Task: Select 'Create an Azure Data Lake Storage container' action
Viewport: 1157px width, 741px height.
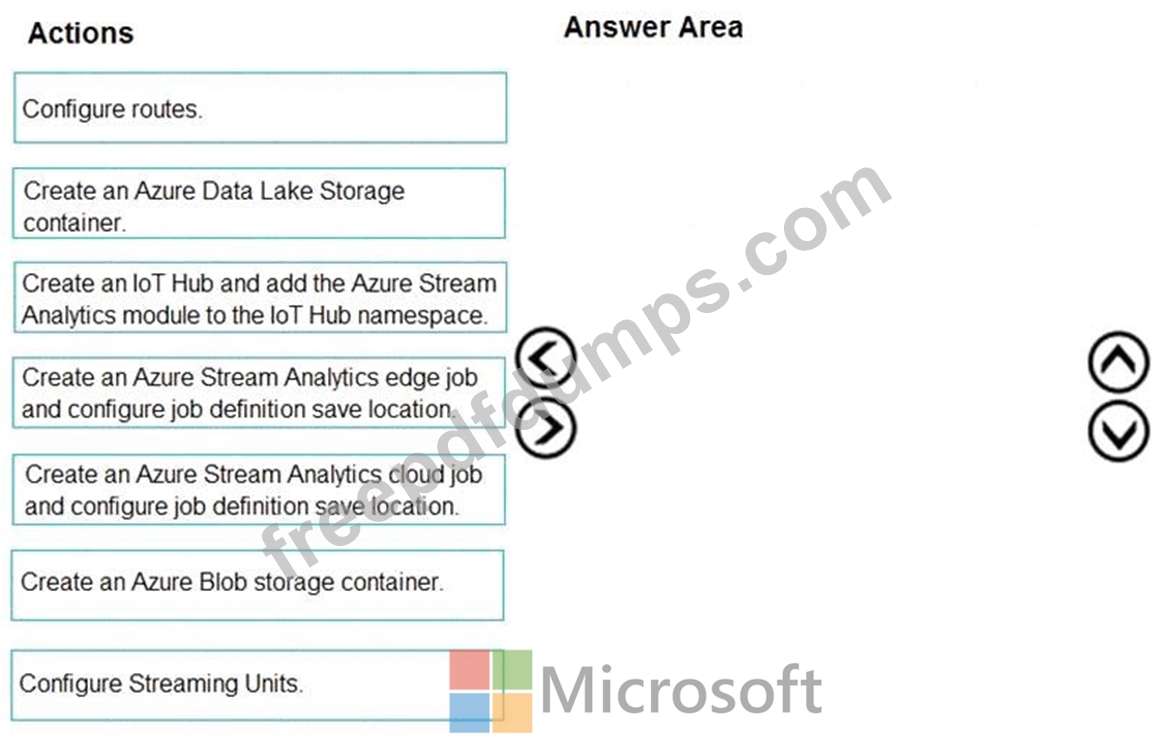Action: 259,204
